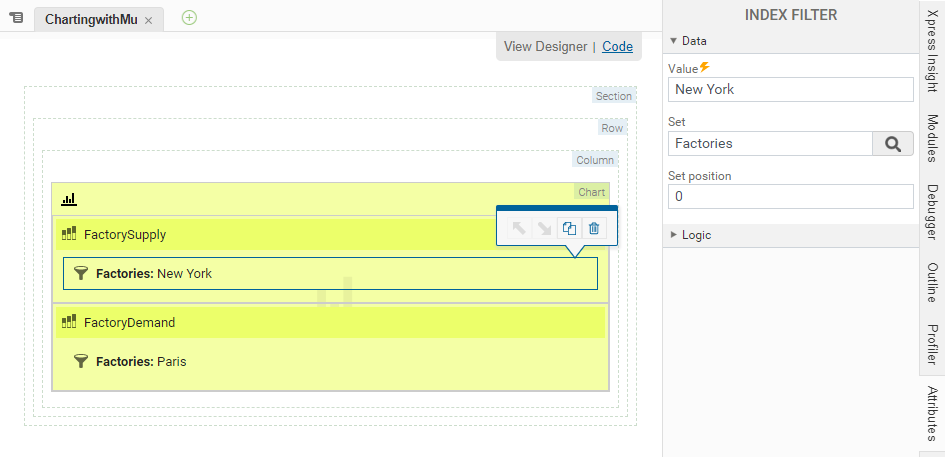Viewport: 945px width, 457px height.
Task: Select the ChartingwithMu tab
Action: [x=91, y=19]
